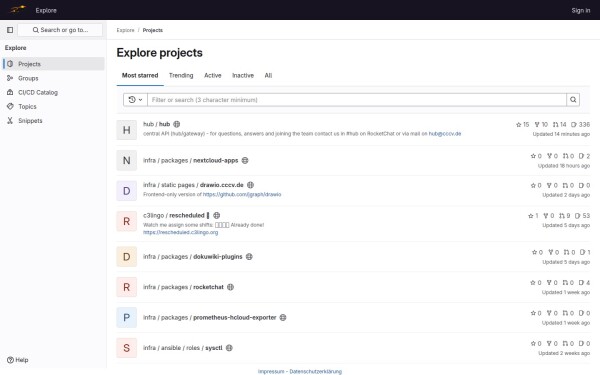Click issues count 2 of nextcloud-apps
Viewport: 600px width, 375px height.
click(584, 156)
